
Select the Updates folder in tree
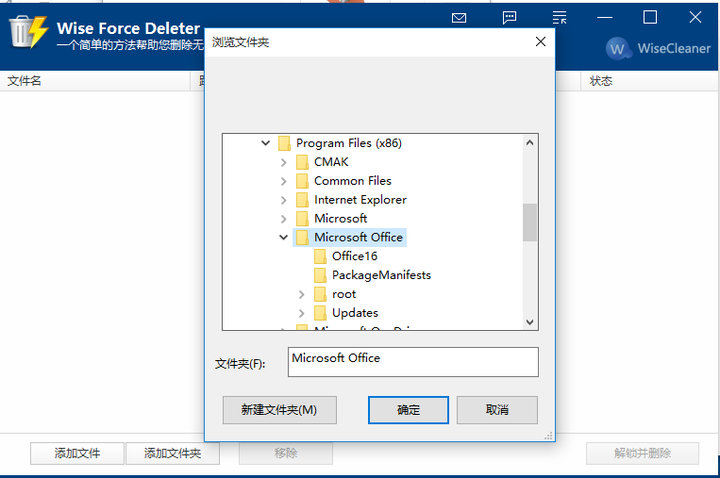tap(354, 313)
